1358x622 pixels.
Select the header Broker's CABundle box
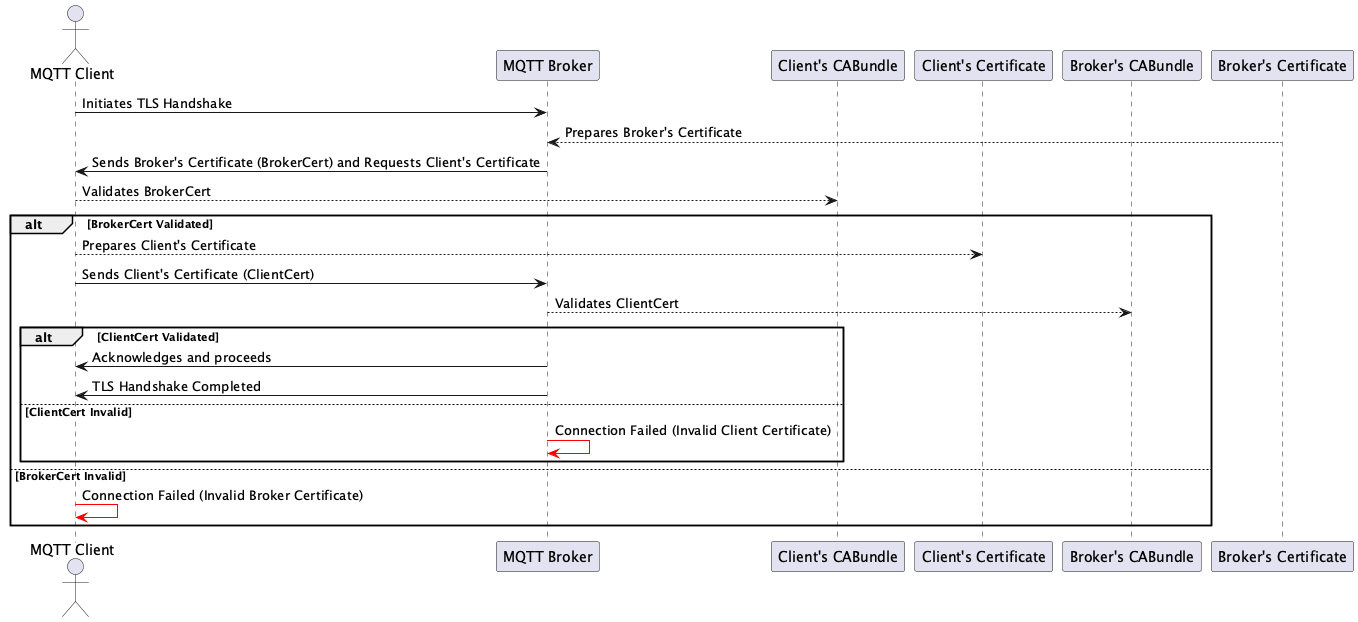click(1131, 66)
